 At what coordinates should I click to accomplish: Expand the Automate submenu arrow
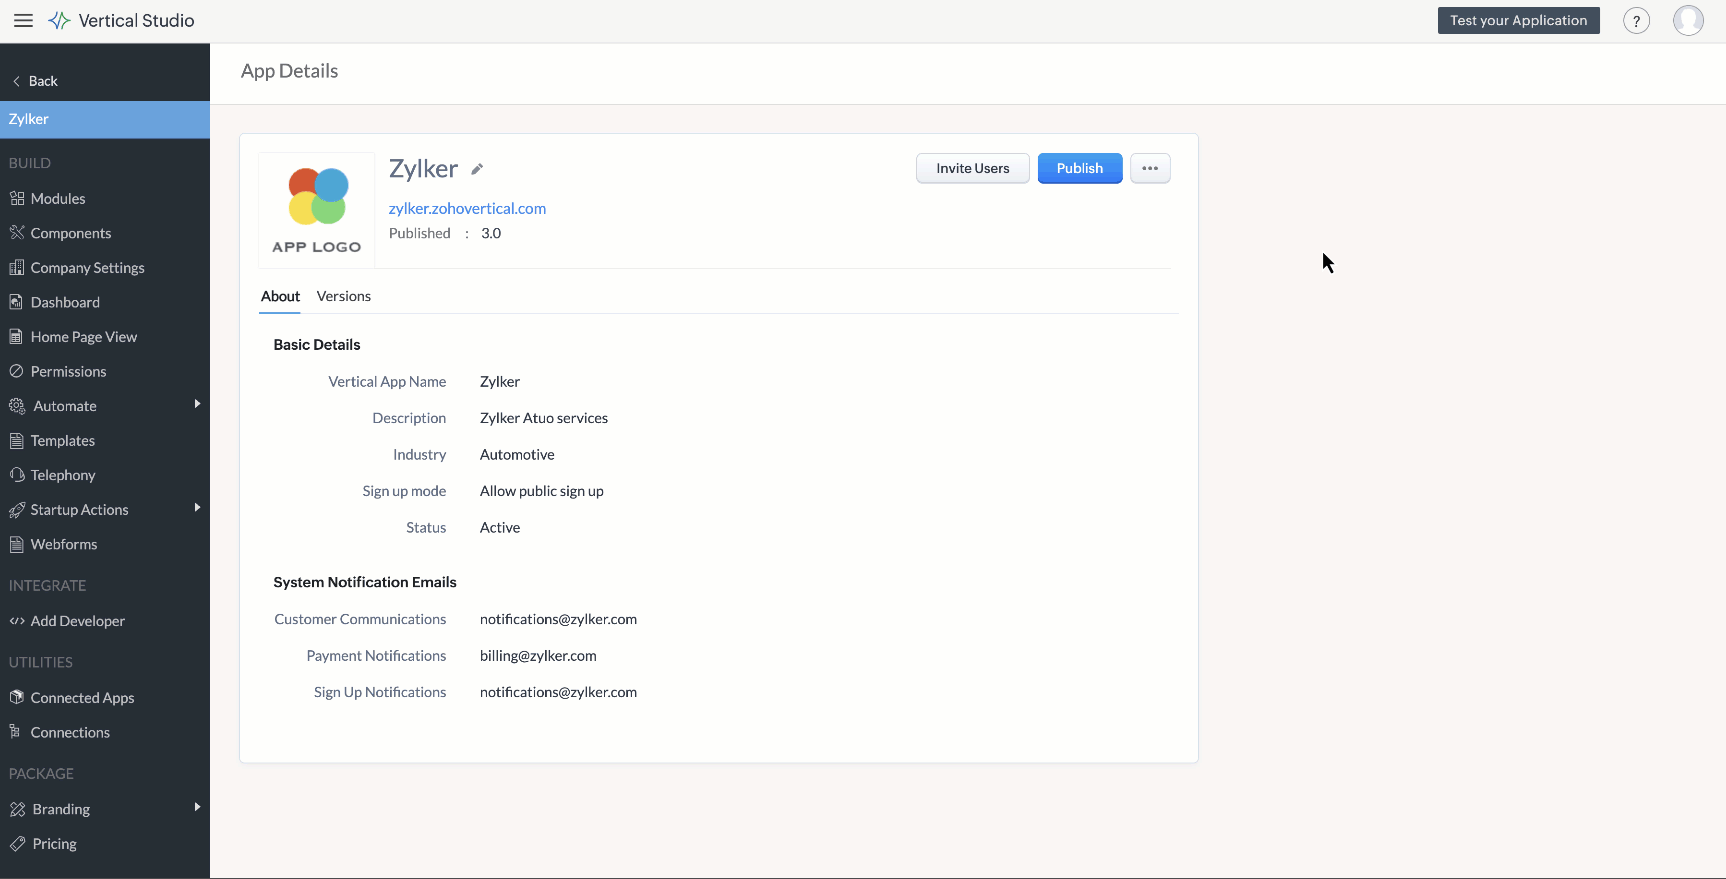[197, 404]
